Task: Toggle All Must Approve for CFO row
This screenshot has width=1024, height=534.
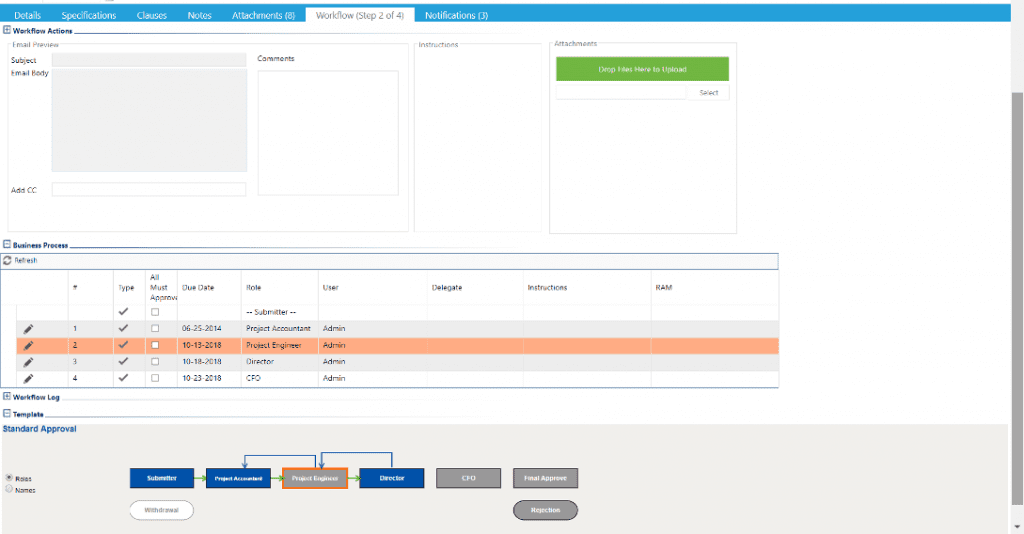Action: point(155,378)
